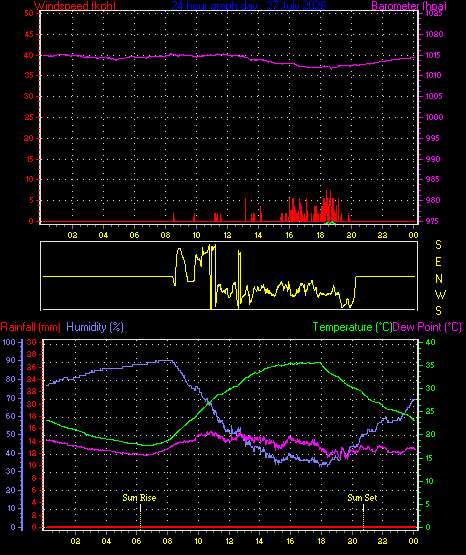Click windspeed axis value "15"
The image size is (466, 555).
[x=29, y=159]
